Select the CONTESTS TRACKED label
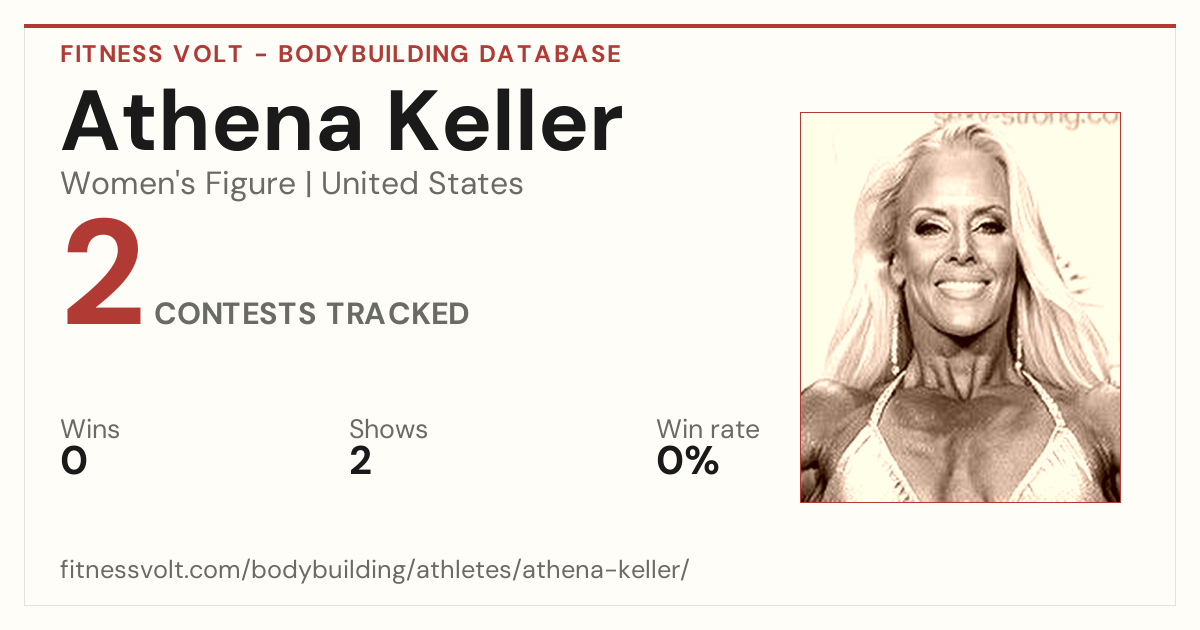1200x630 pixels. 312,313
